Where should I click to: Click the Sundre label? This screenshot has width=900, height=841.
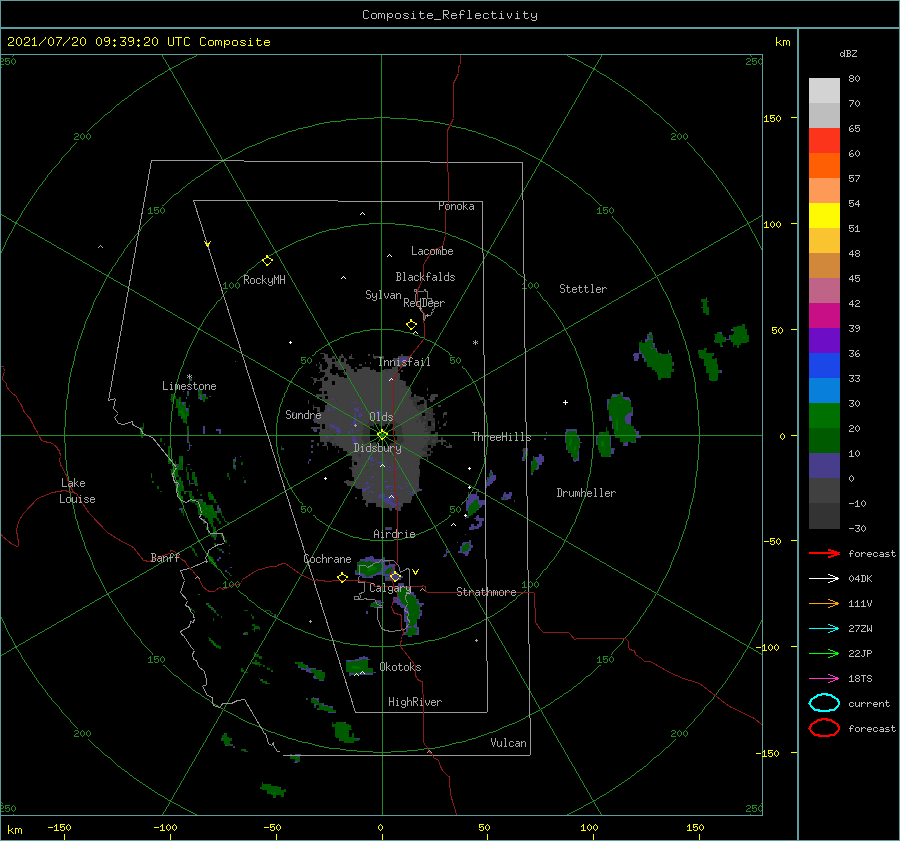click(303, 414)
